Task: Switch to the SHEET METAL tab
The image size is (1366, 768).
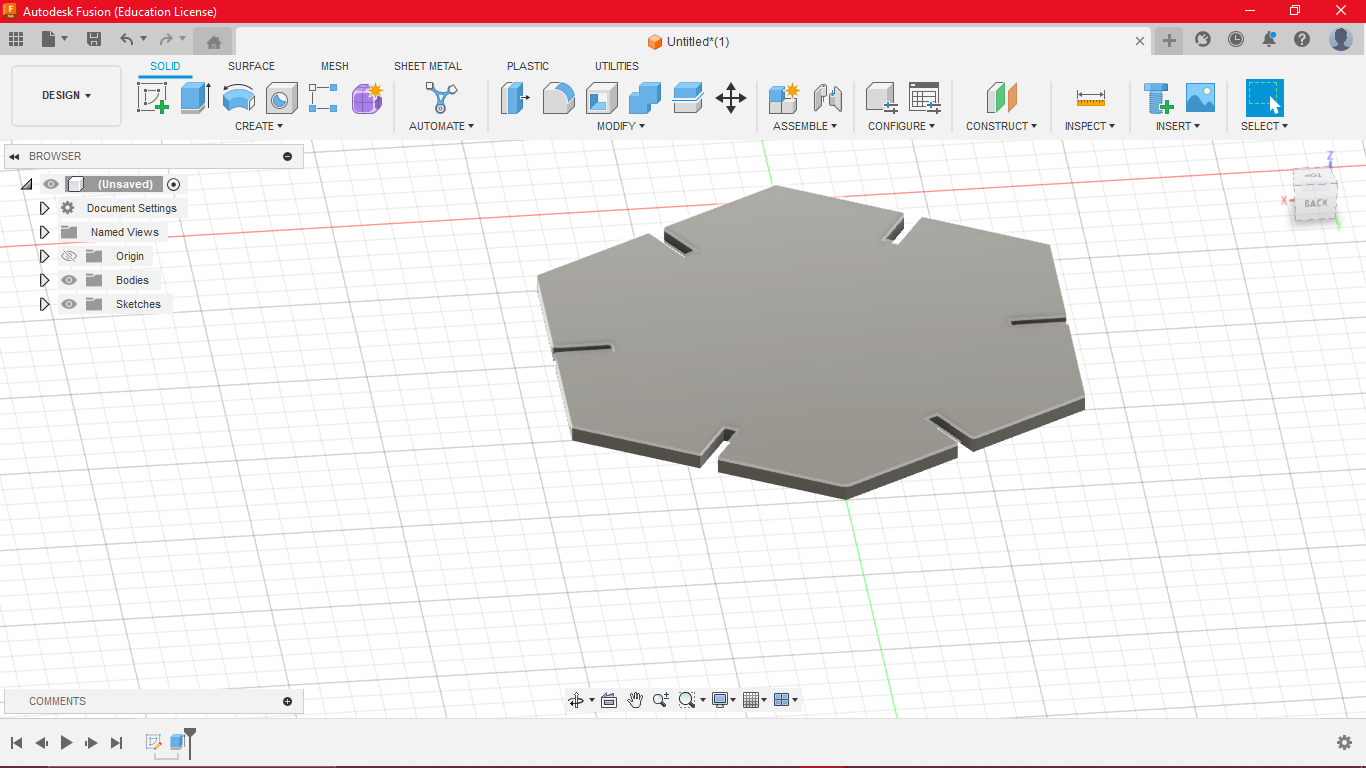Action: pos(428,66)
